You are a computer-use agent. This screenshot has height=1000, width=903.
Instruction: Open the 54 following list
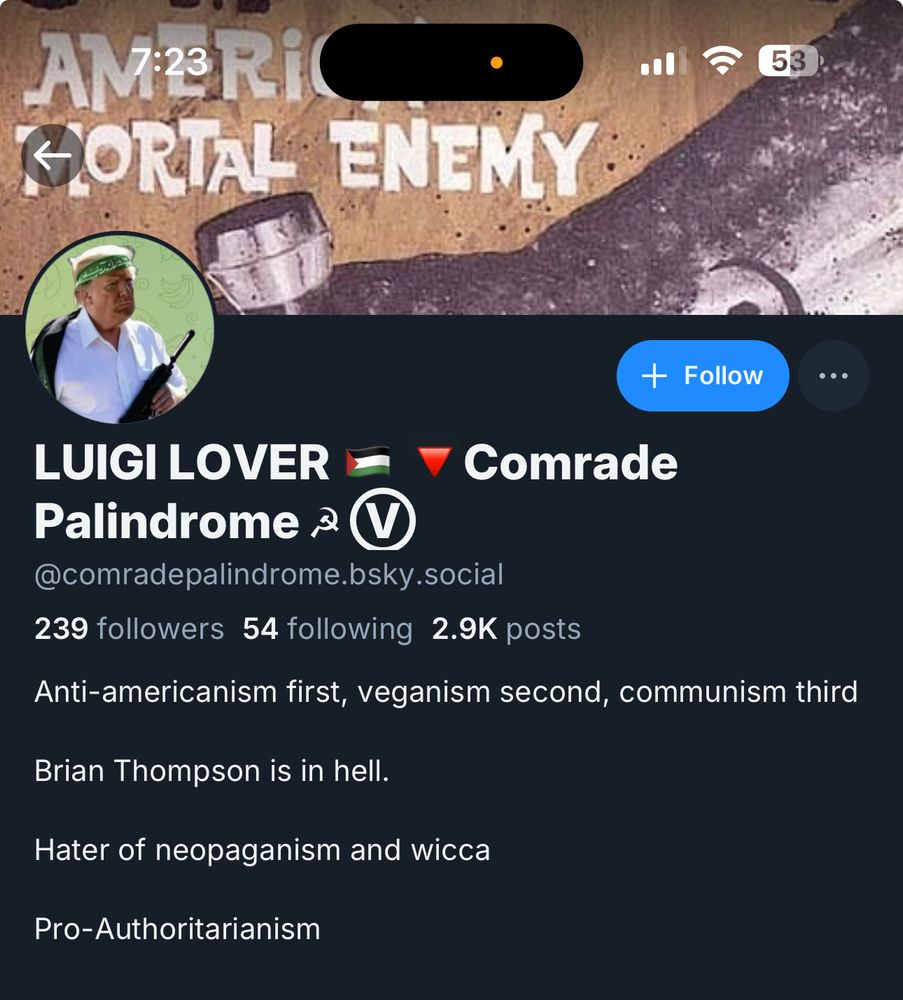[327, 628]
